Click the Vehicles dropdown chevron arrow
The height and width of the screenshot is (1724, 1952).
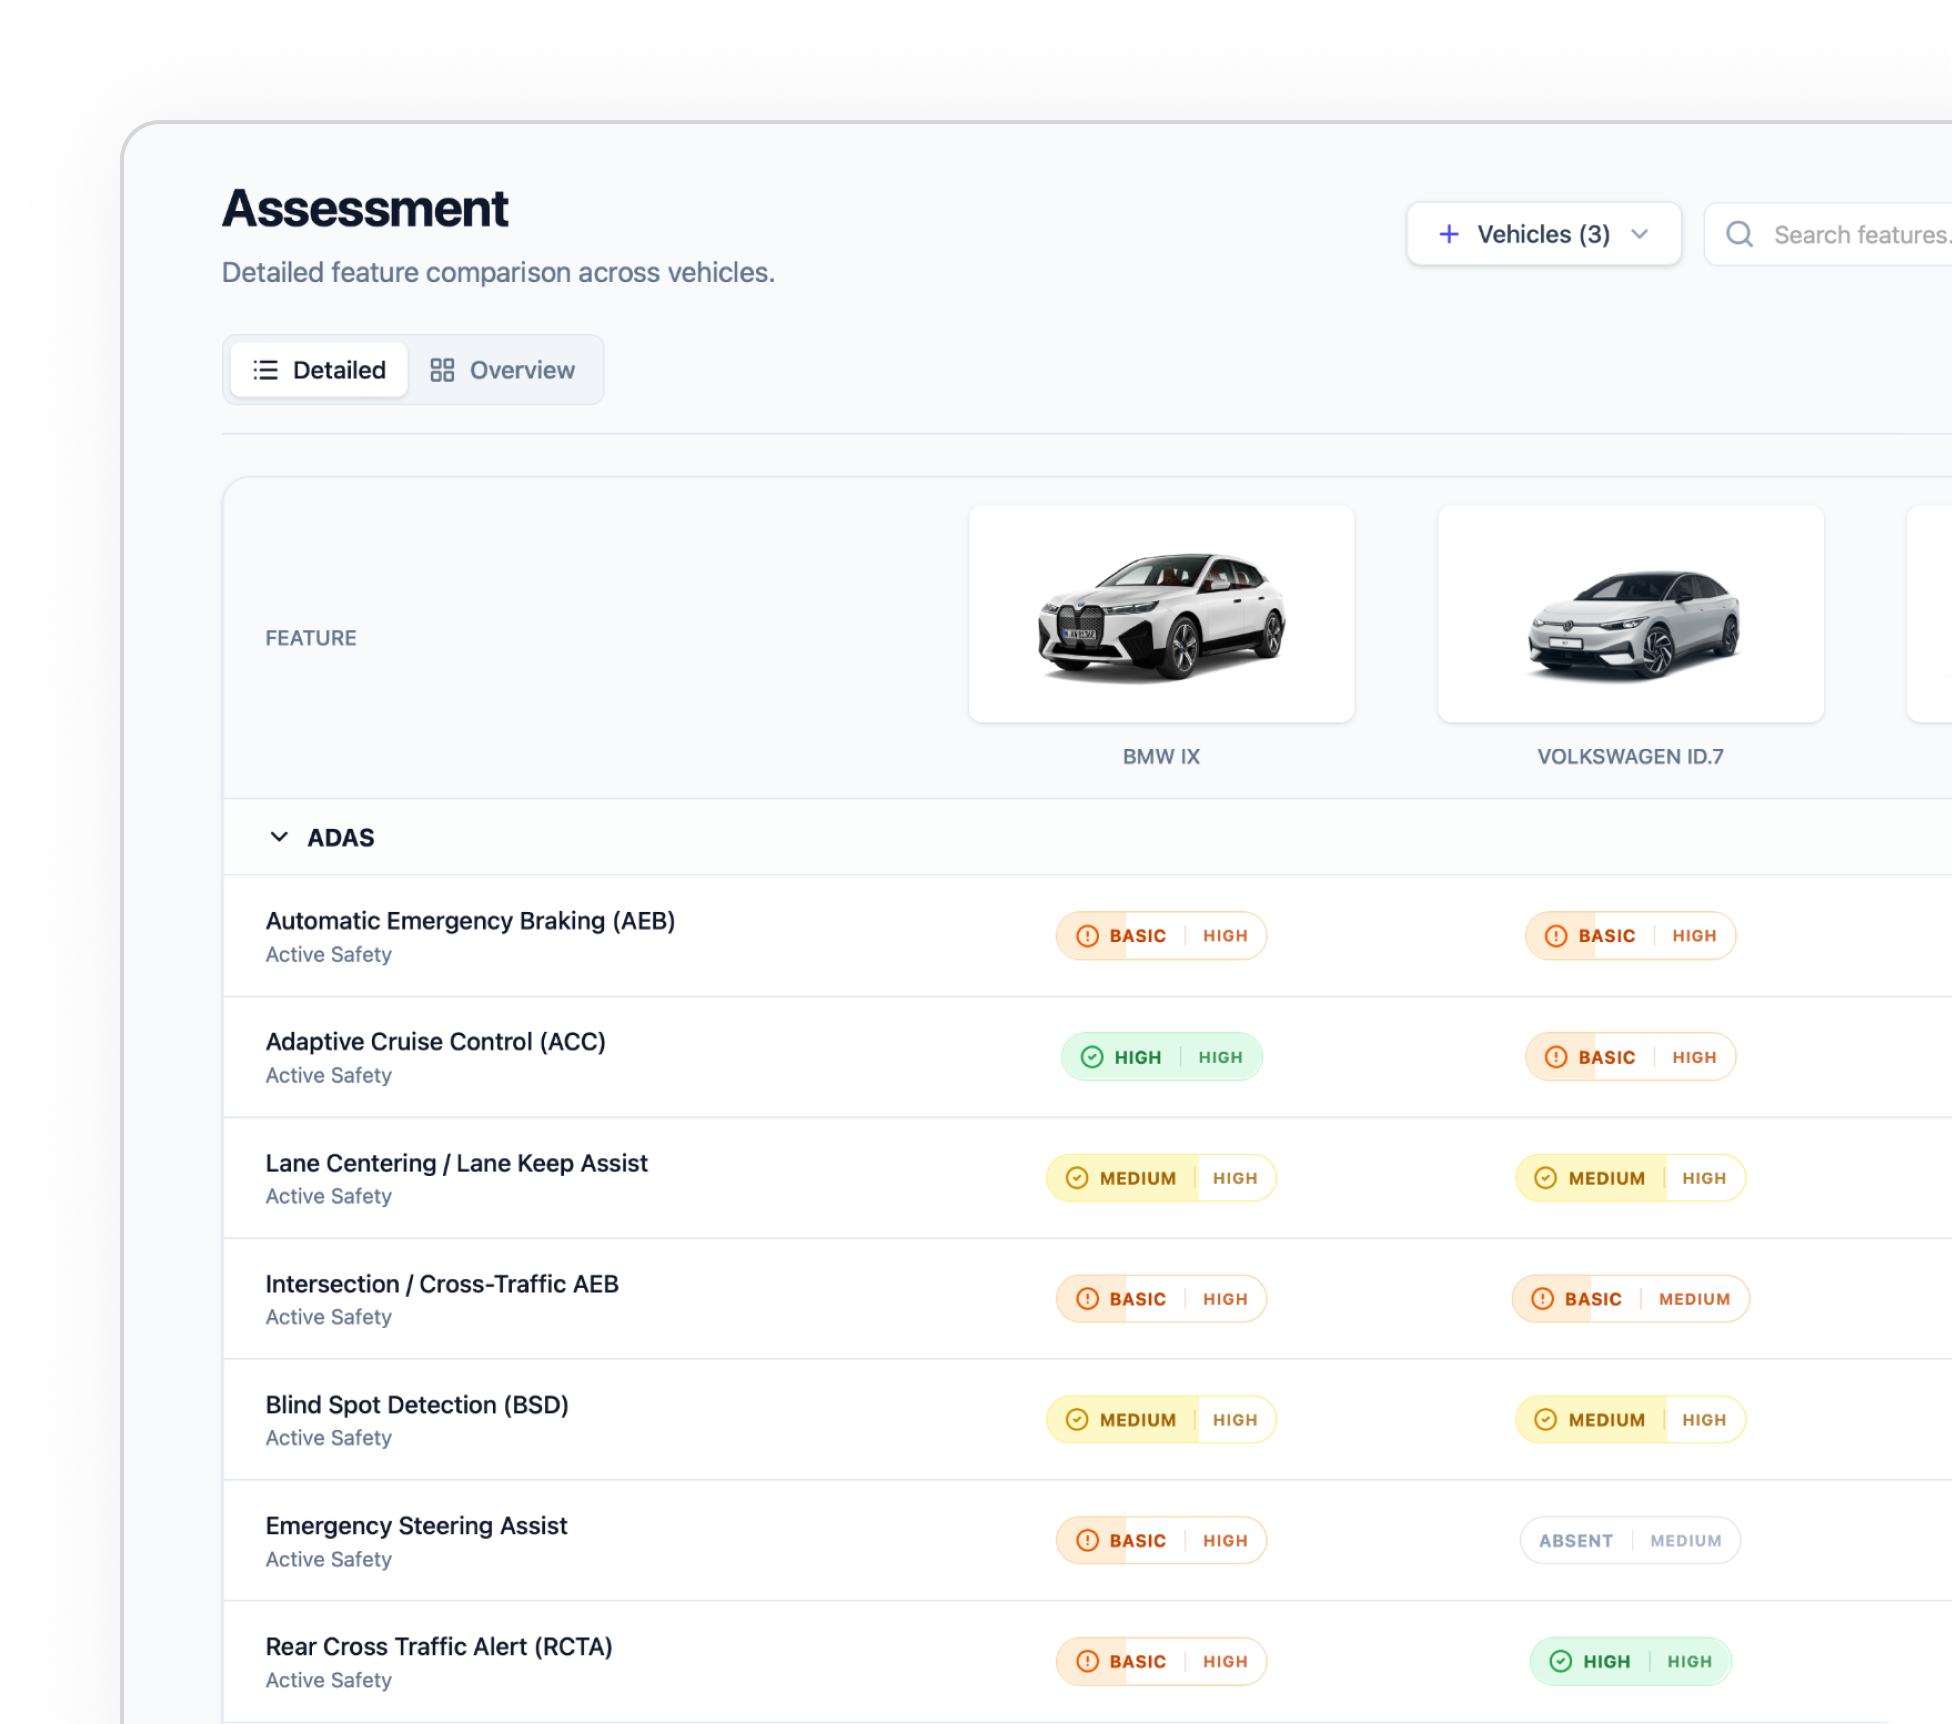[1639, 234]
